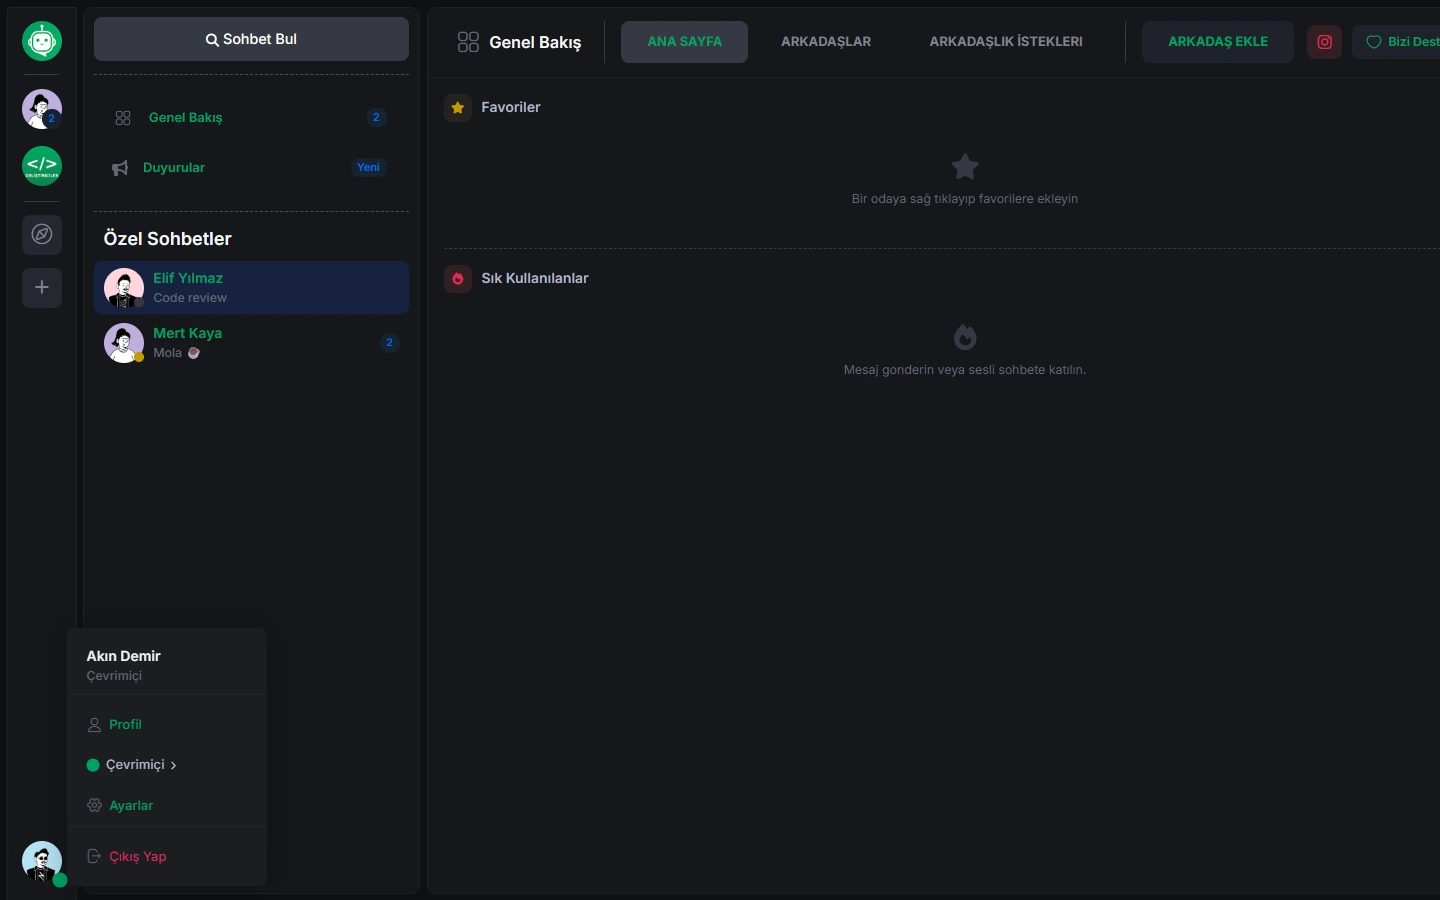Click own avatar at bottom left
This screenshot has width=1440, height=900.
[x=42, y=861]
